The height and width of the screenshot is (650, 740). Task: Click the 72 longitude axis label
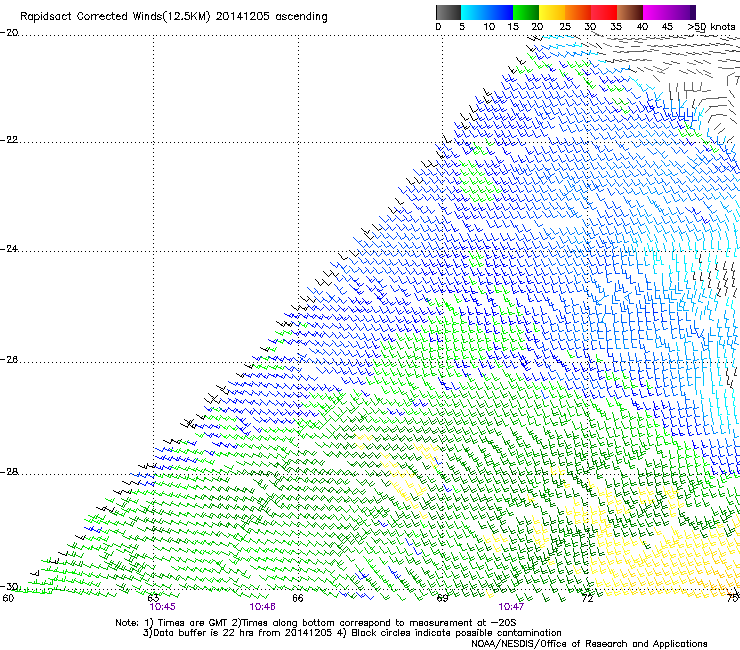(587, 599)
